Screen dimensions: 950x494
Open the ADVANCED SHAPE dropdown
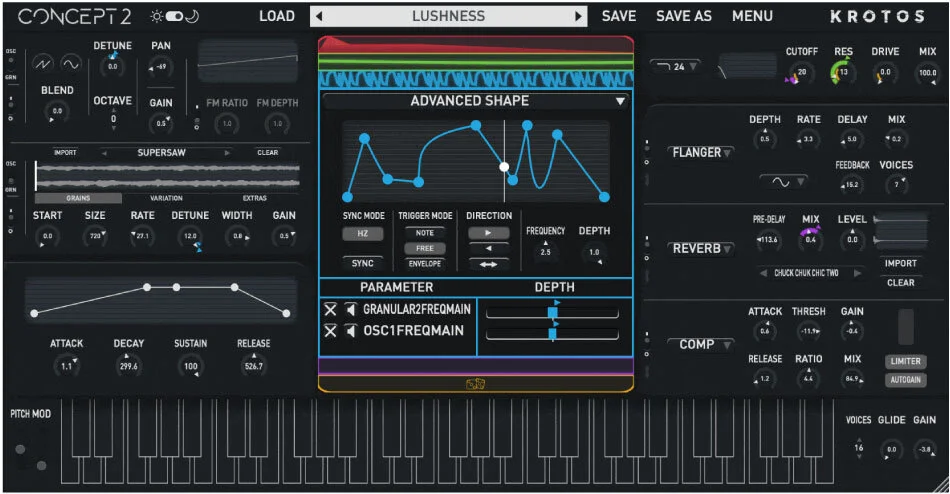[x=476, y=101]
